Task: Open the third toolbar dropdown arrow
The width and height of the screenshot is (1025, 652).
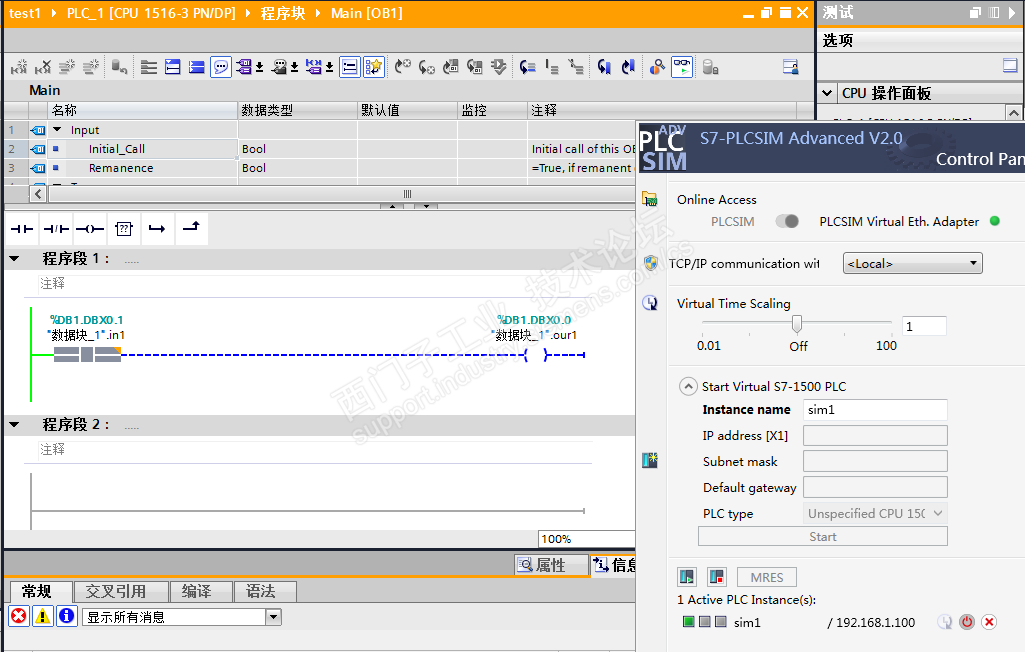Action: 329,67
